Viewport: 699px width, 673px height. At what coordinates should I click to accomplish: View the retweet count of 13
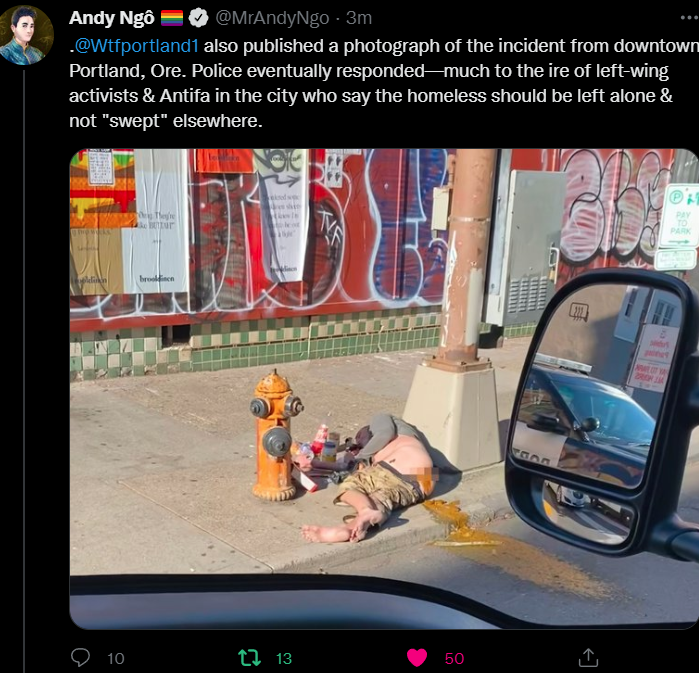284,658
